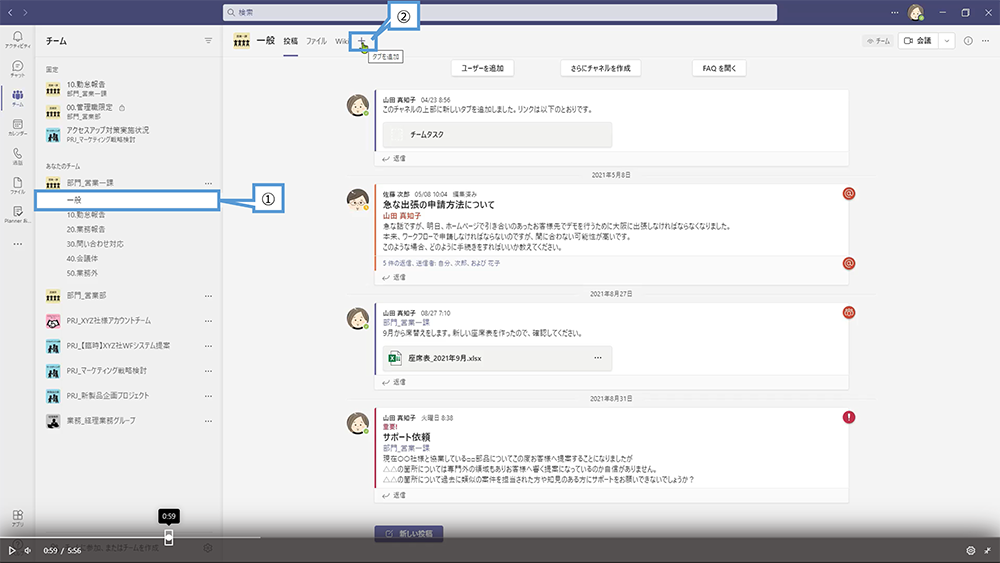Select the 一般 channel
The image size is (1000, 563).
128,200
